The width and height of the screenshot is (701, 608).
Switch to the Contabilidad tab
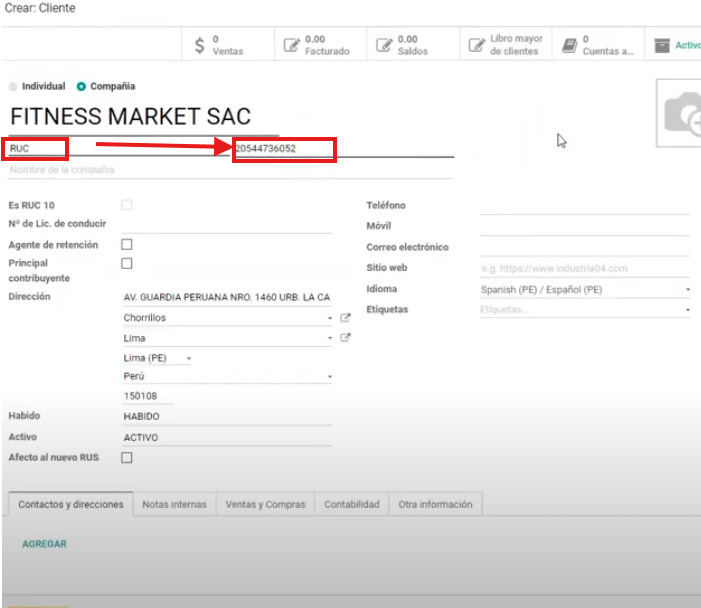pyautogui.click(x=351, y=505)
